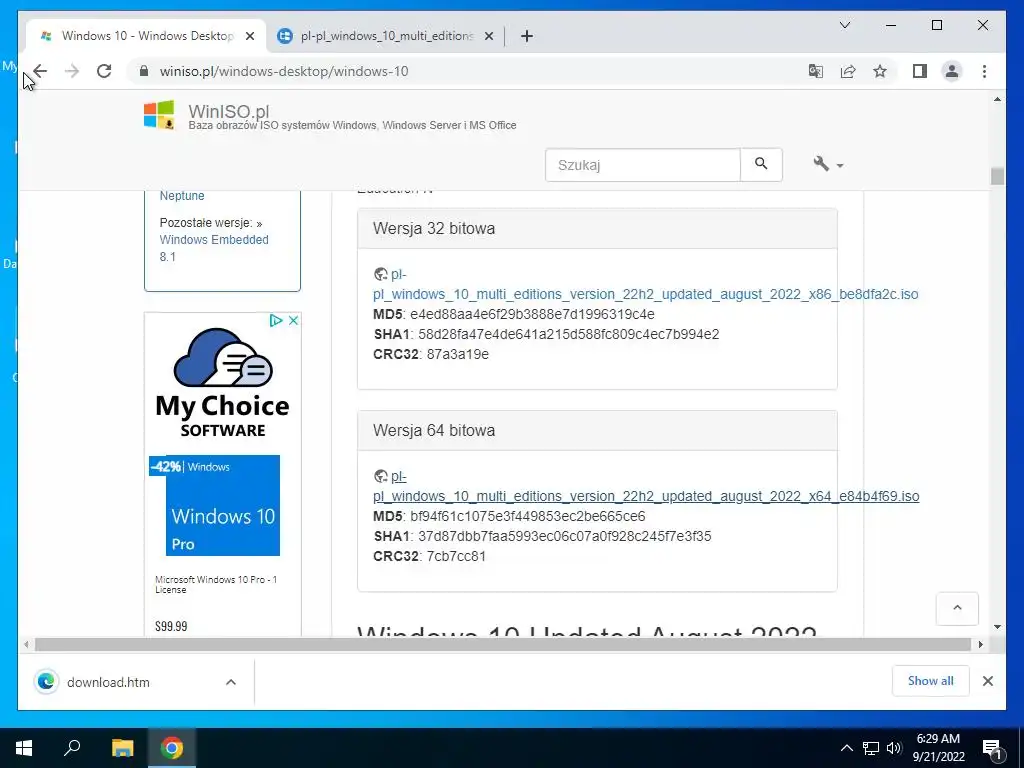Open the download.htm item in downloads bar
This screenshot has width=1024, height=768.
tap(108, 682)
